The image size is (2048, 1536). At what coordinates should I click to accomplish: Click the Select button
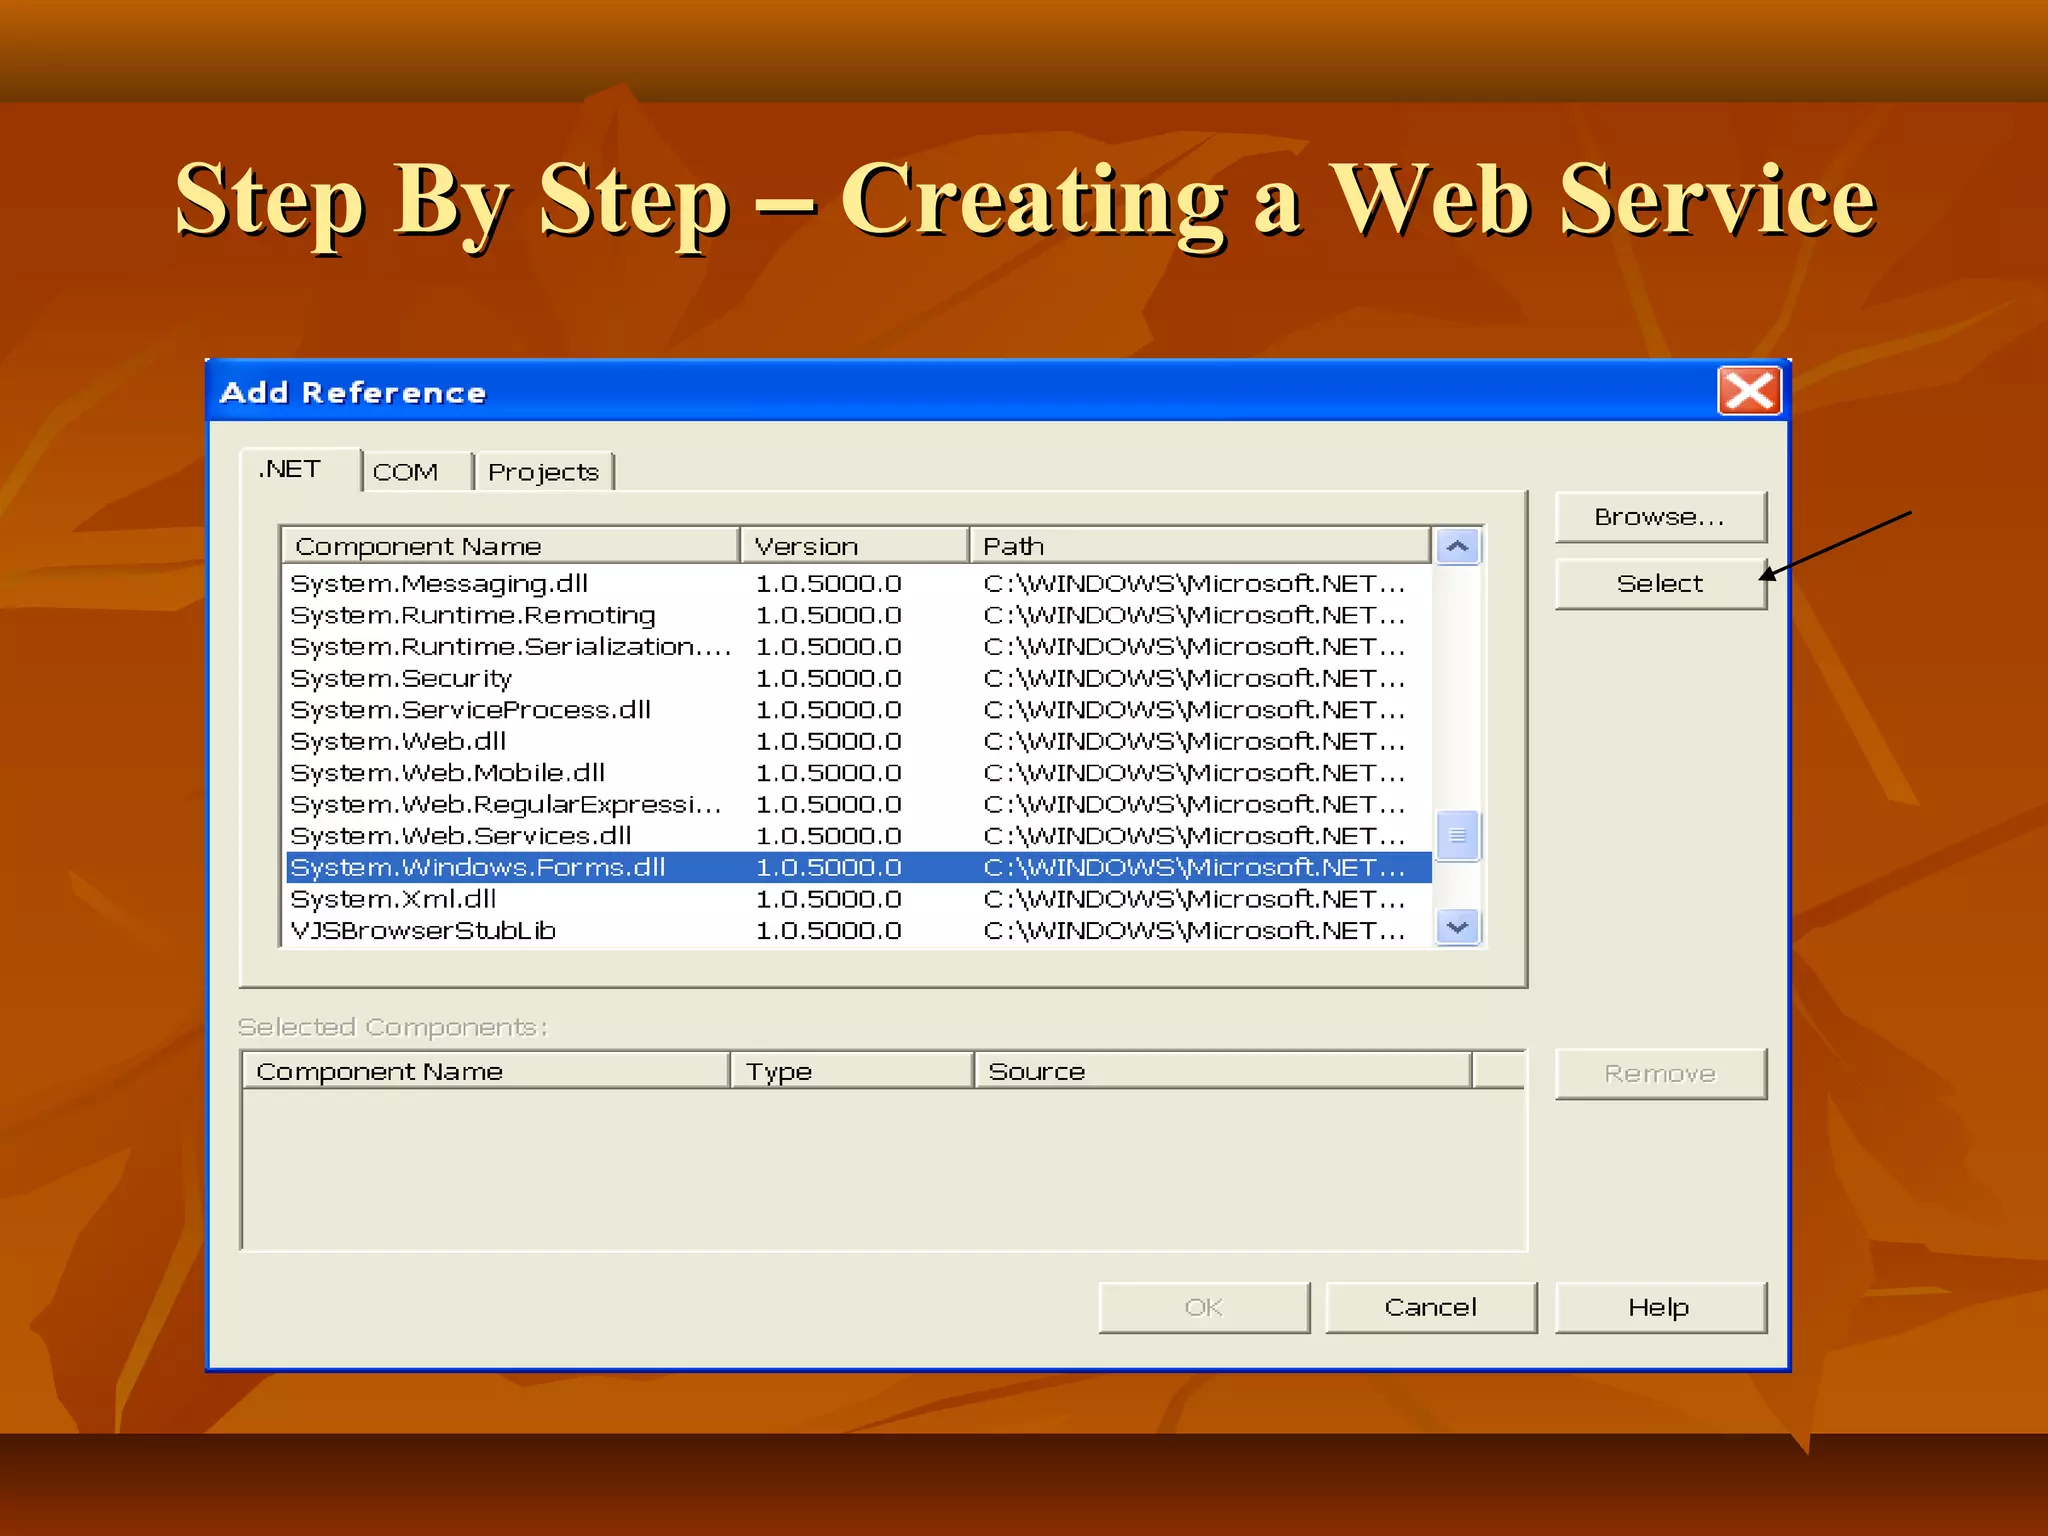click(1660, 584)
